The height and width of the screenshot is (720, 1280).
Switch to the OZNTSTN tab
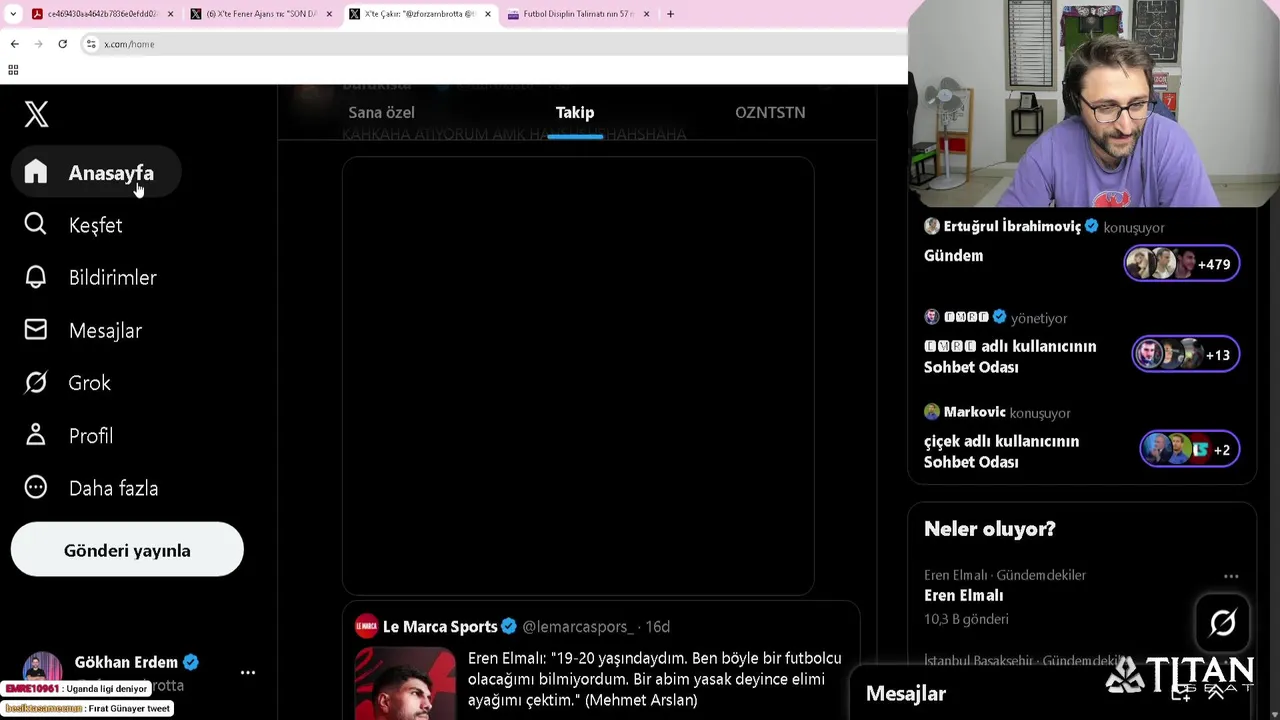770,112
